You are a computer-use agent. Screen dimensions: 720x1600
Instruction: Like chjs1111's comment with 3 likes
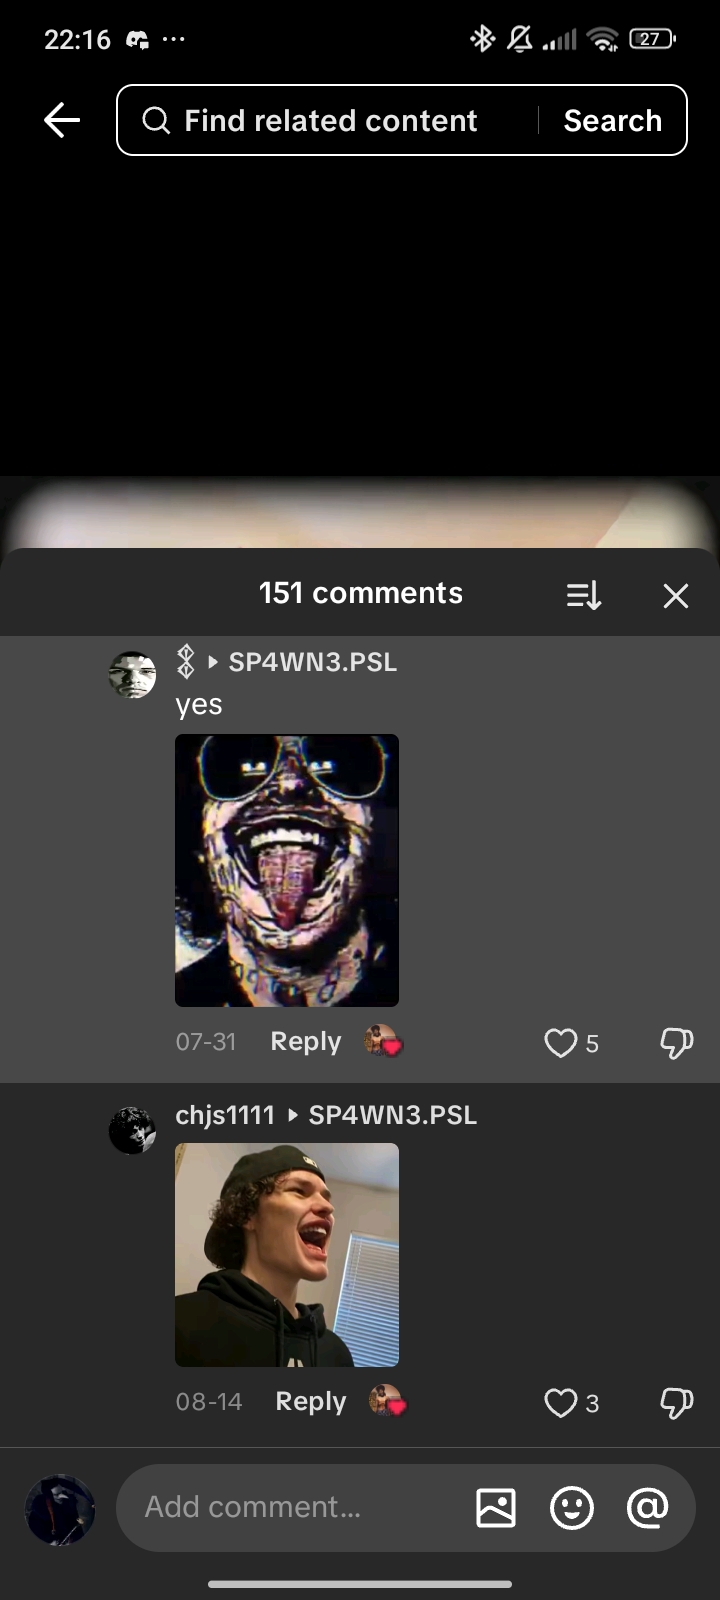[561, 1403]
